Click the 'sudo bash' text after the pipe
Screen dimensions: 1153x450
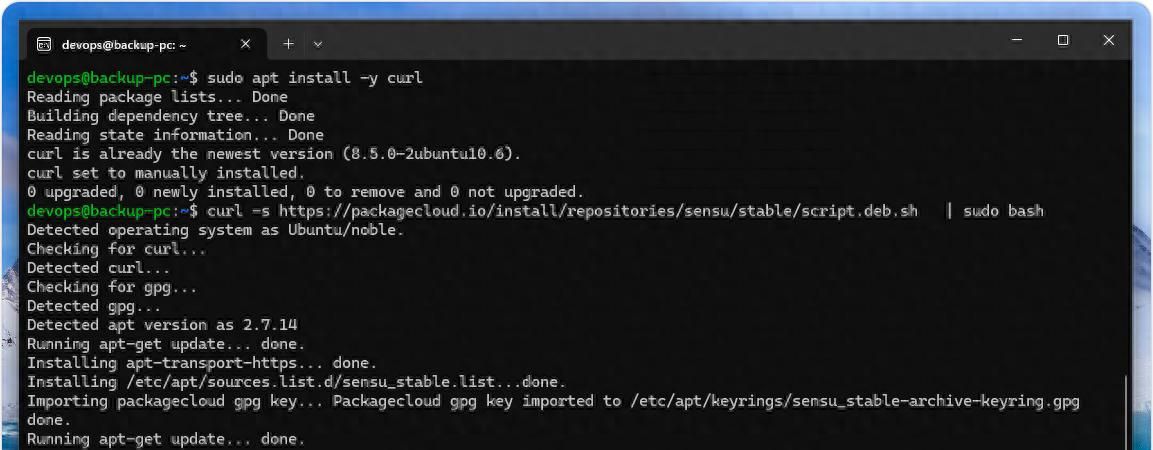pos(1003,211)
